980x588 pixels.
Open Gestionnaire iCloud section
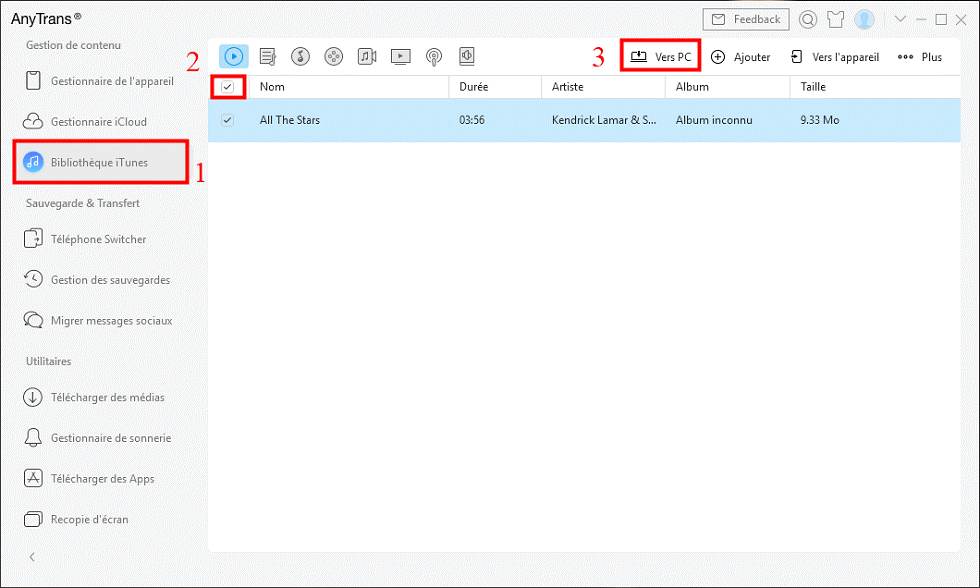click(100, 122)
